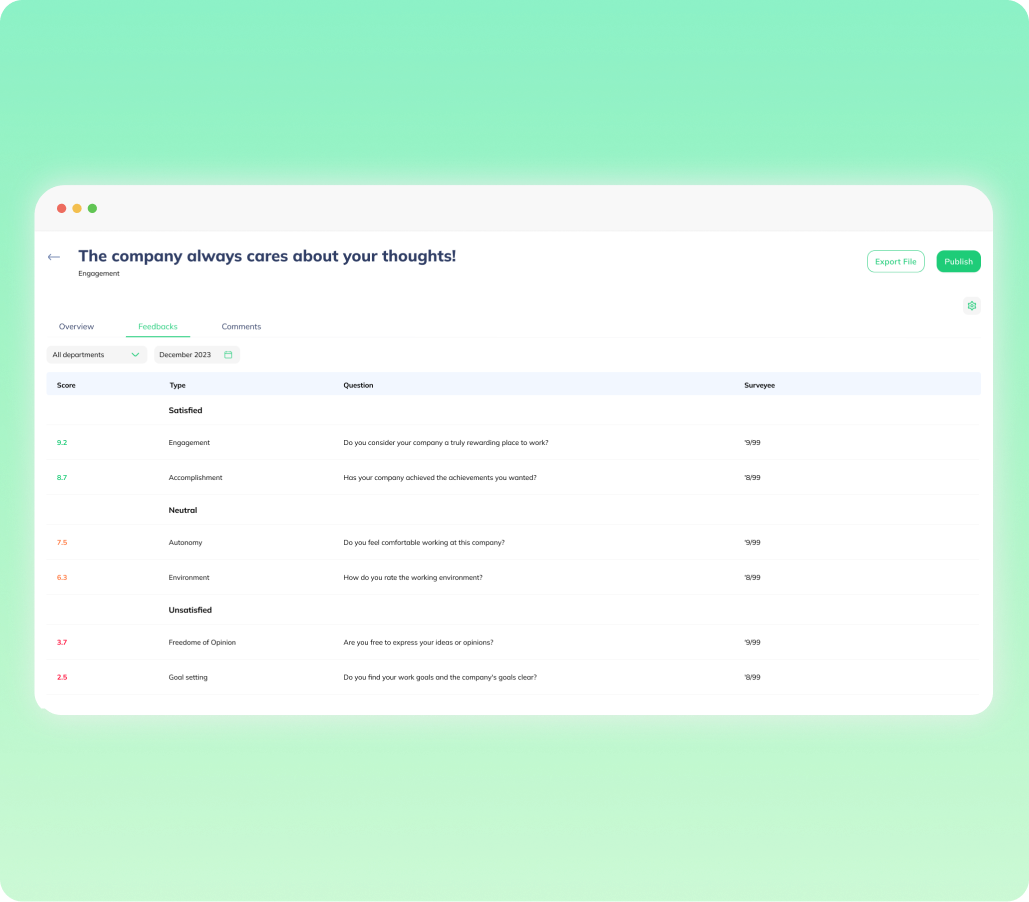Image resolution: width=1029 pixels, height=902 pixels.
Task: Select the Autonomy score 7.5 value
Action: coord(62,542)
